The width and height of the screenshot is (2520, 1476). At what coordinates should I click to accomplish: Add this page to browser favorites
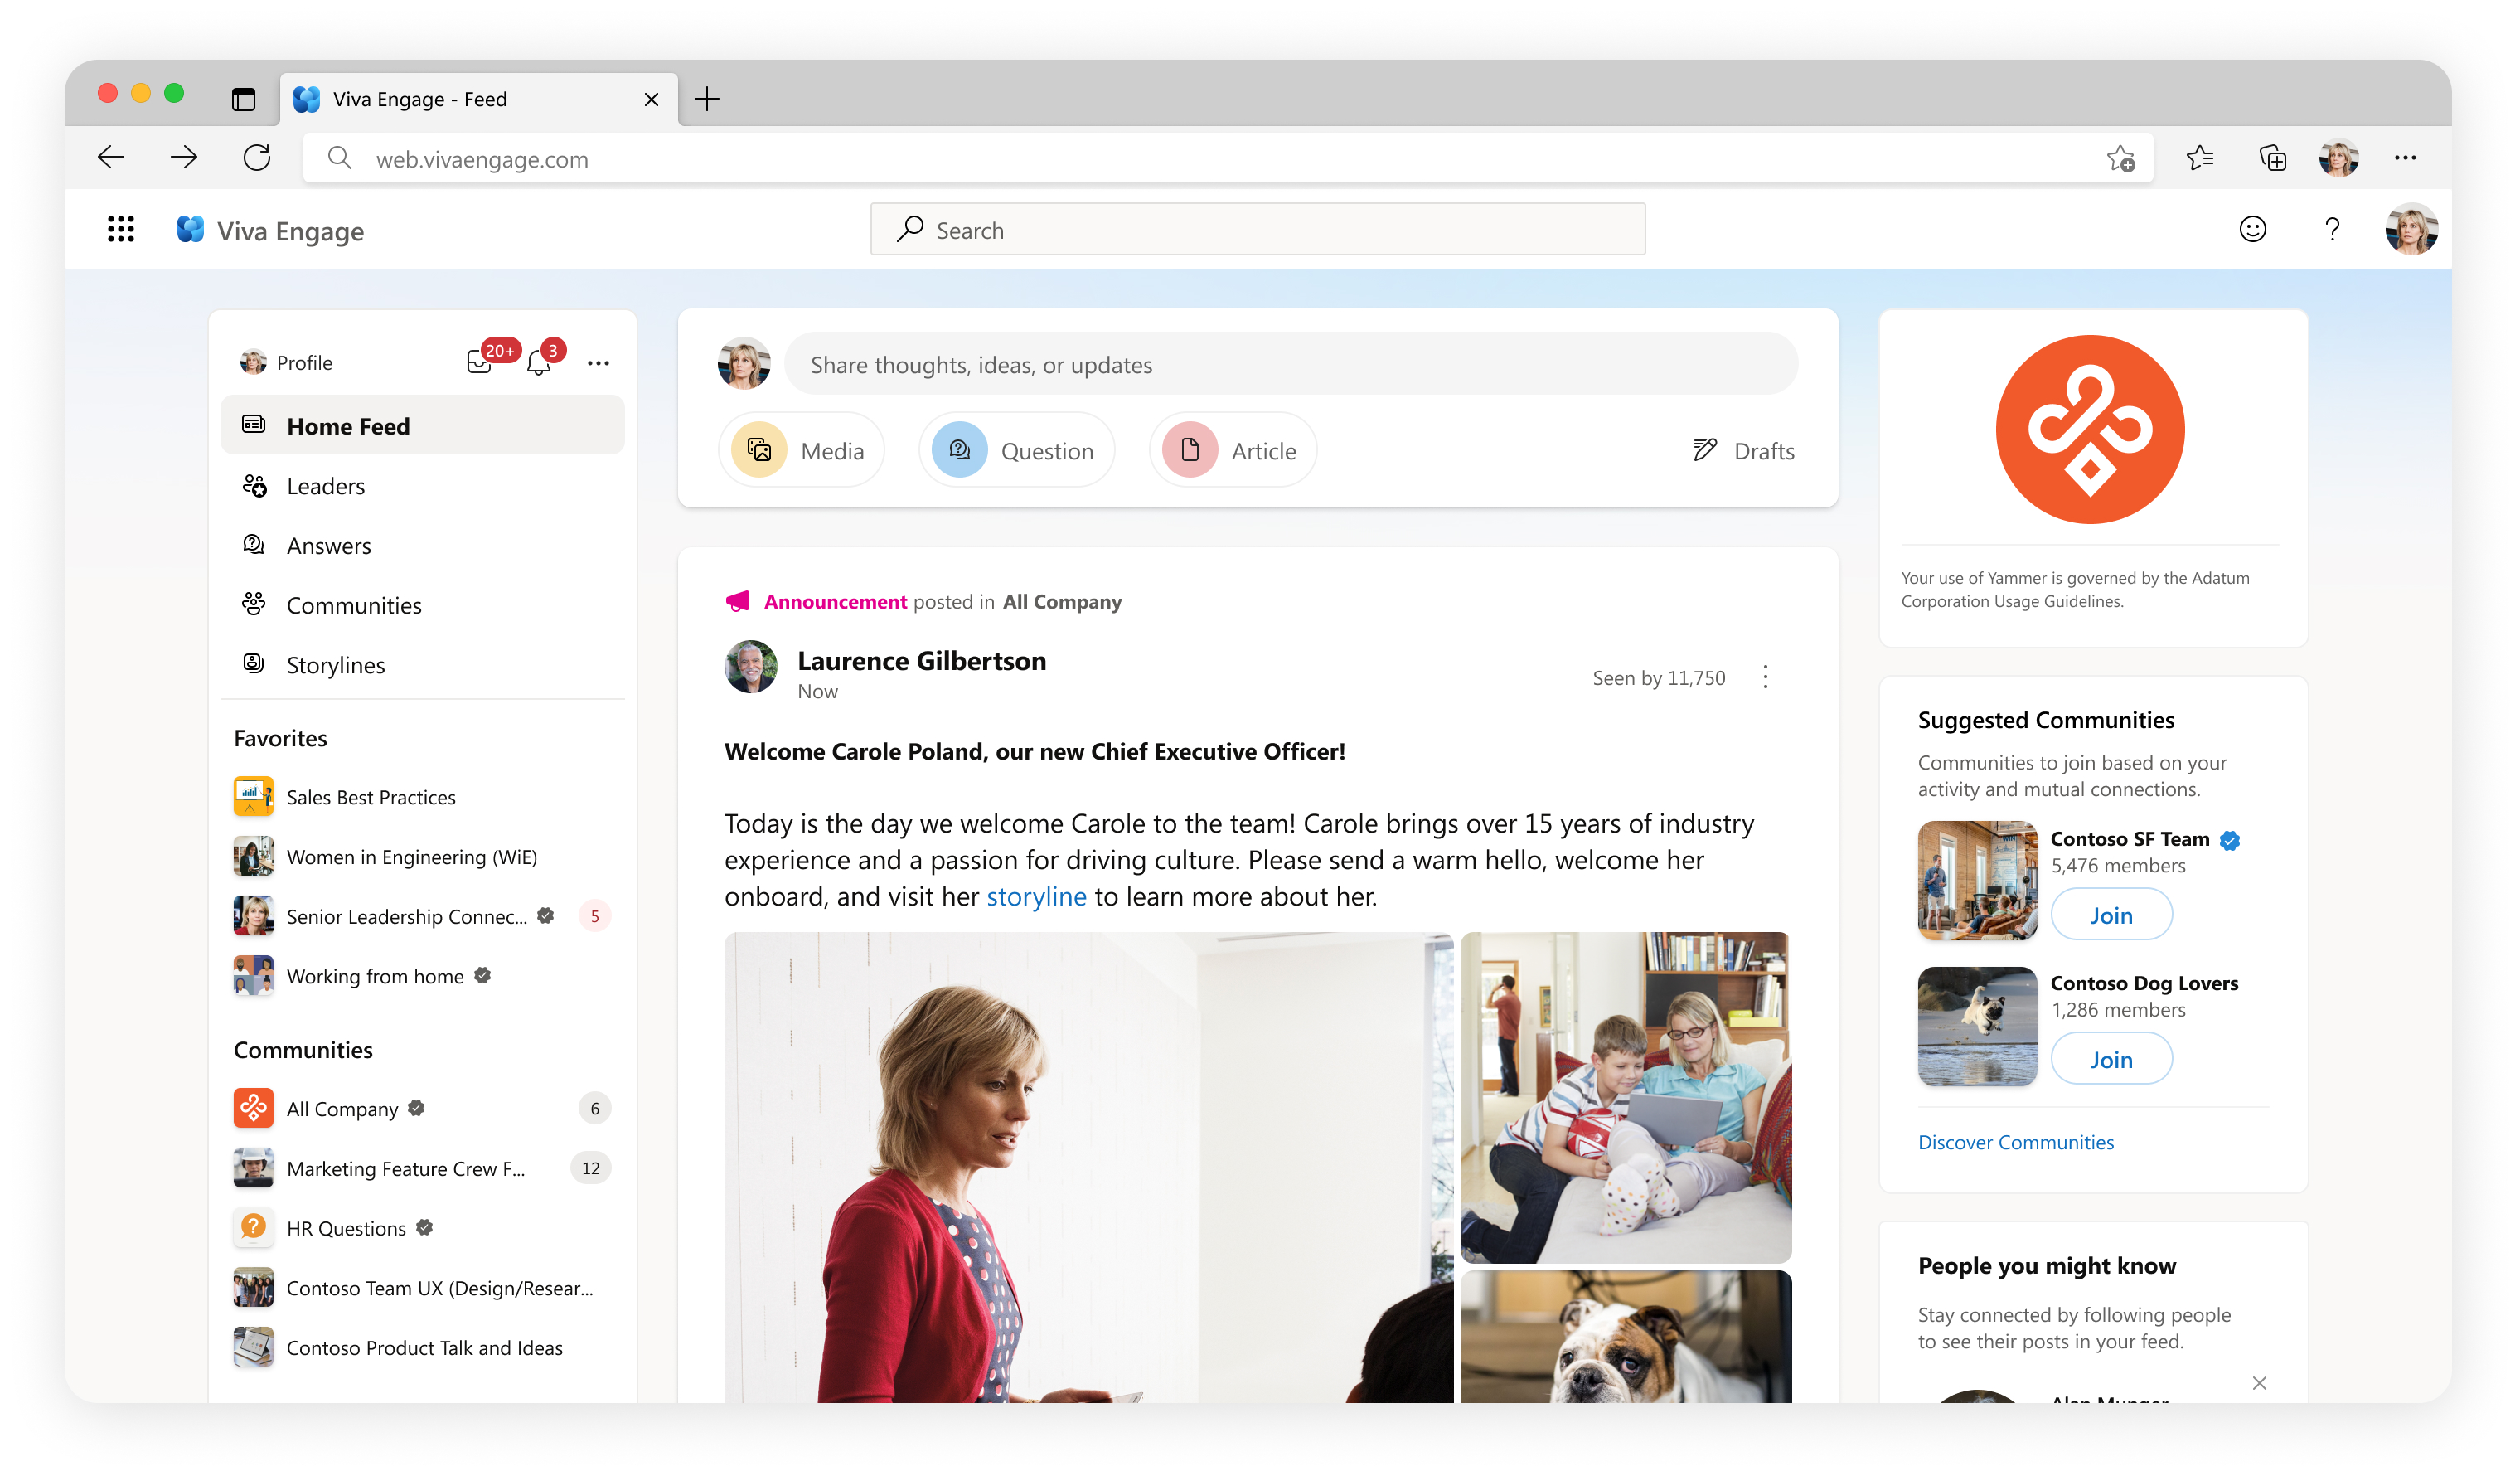pos(2120,158)
